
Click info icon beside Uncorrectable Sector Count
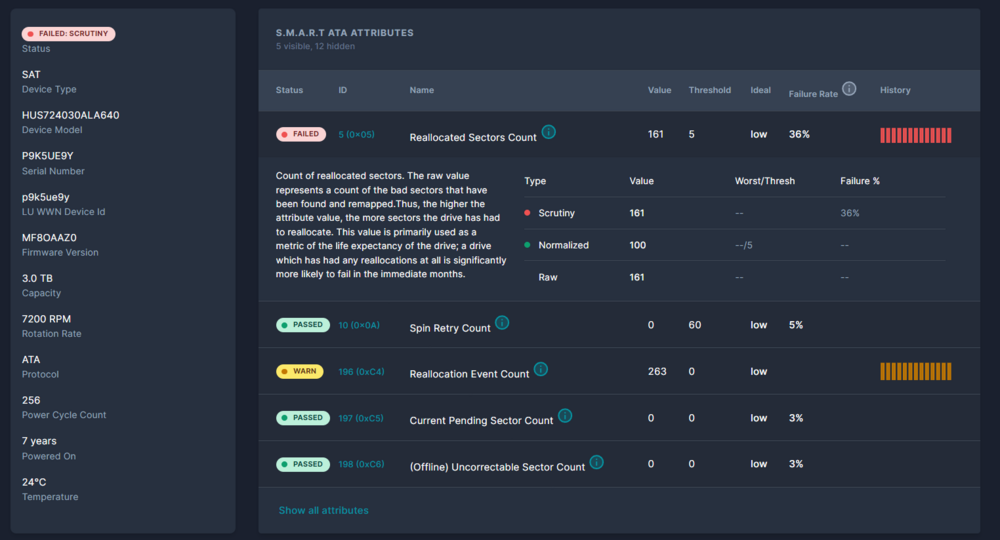596,462
